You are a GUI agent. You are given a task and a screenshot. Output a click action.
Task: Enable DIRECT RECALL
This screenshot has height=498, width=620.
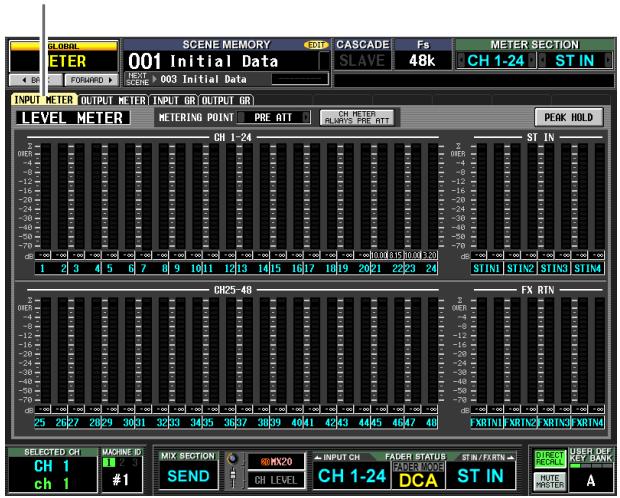pos(549,459)
